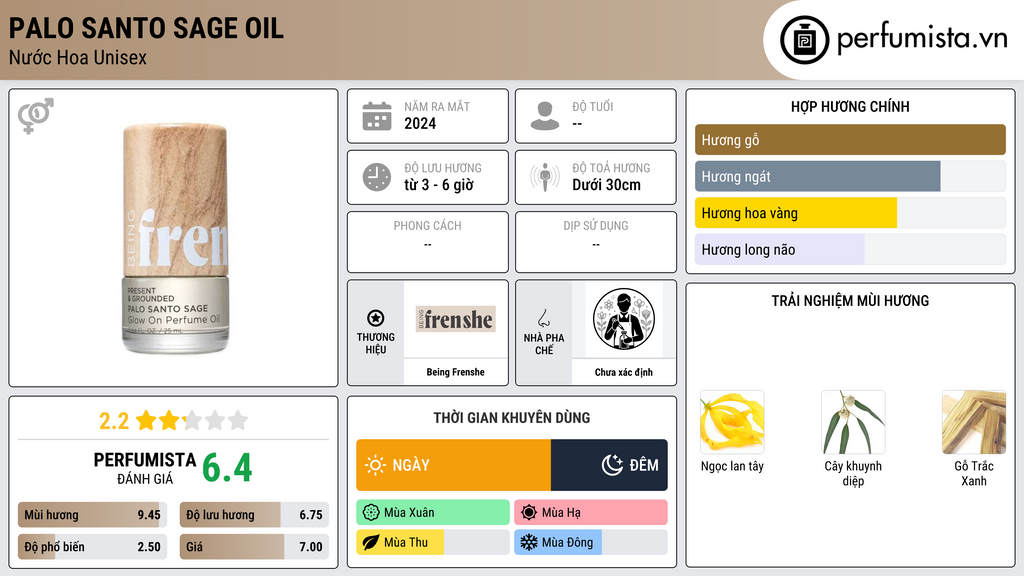
Task: Click the Cây khuynh diệp note label
Action: coord(853,473)
